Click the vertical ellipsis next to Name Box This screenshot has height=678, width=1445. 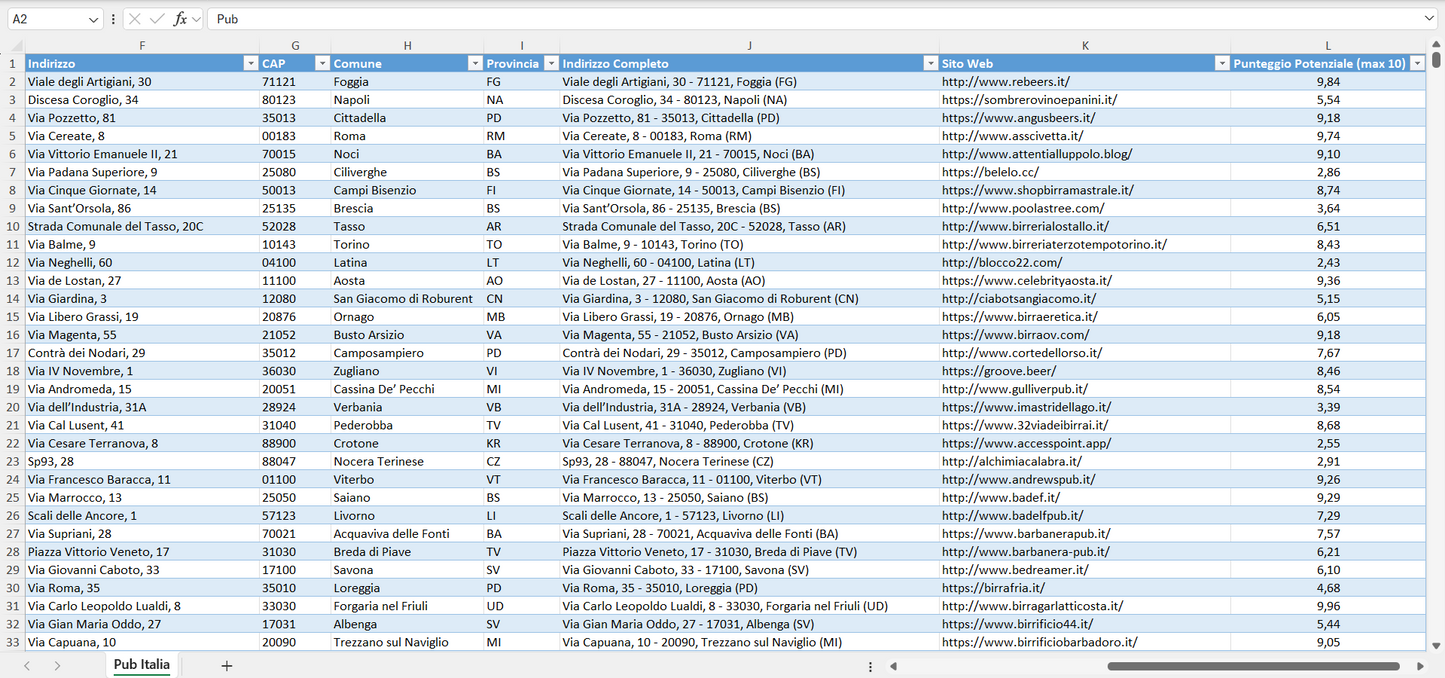point(114,18)
